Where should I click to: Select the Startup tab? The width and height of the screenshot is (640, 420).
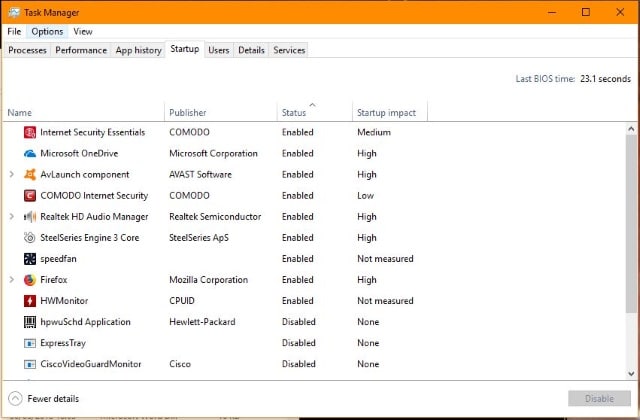click(184, 49)
